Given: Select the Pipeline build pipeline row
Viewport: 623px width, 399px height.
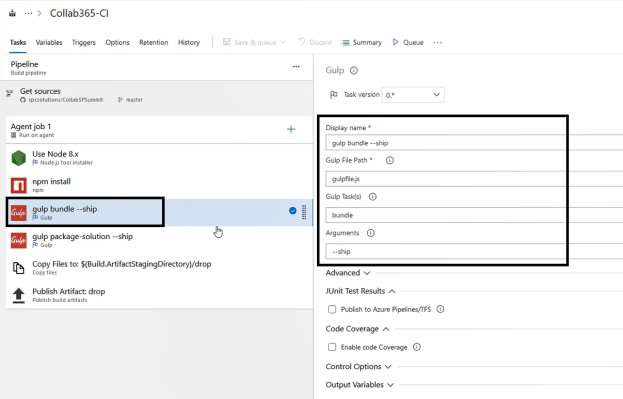Looking at the screenshot, I should pyautogui.click(x=157, y=68).
